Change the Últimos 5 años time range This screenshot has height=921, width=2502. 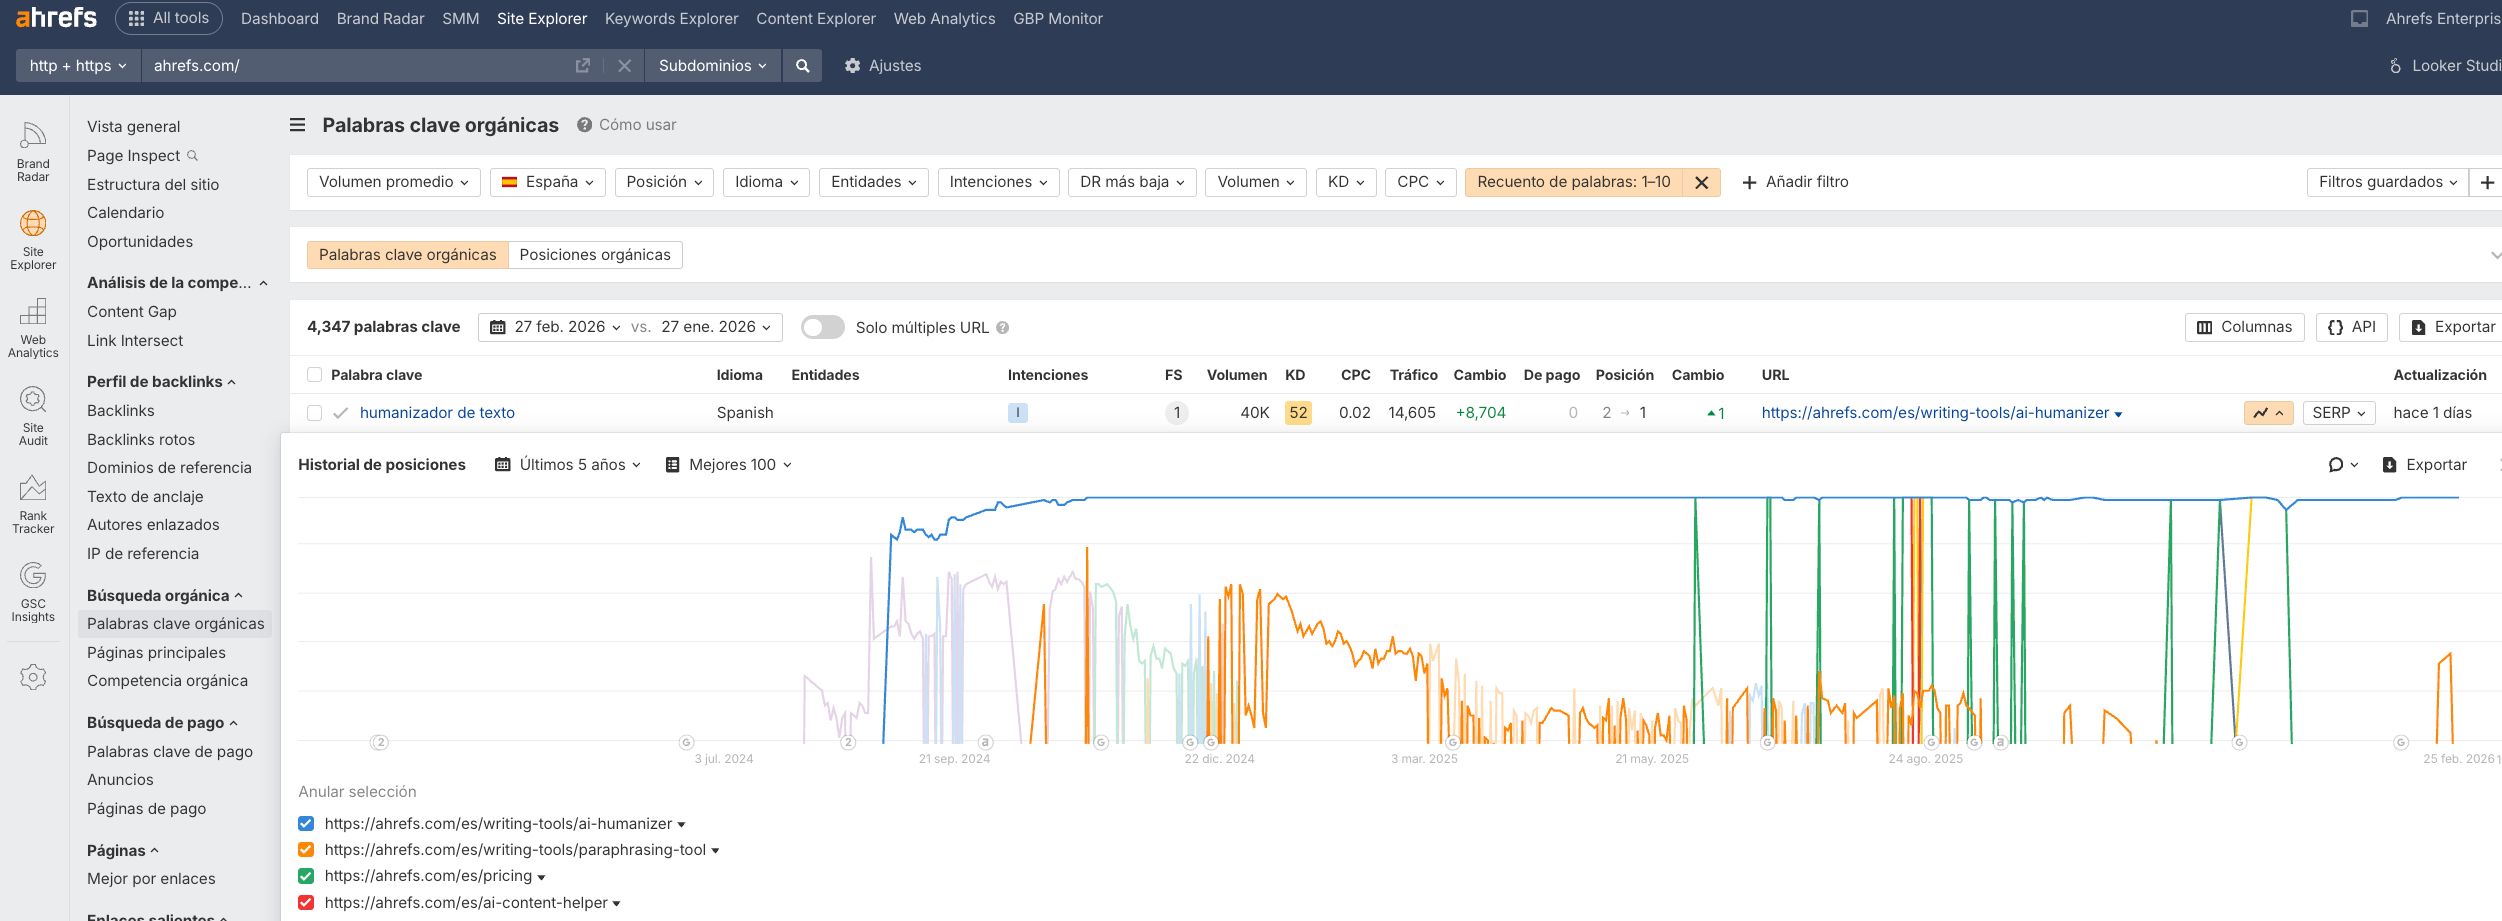(567, 464)
